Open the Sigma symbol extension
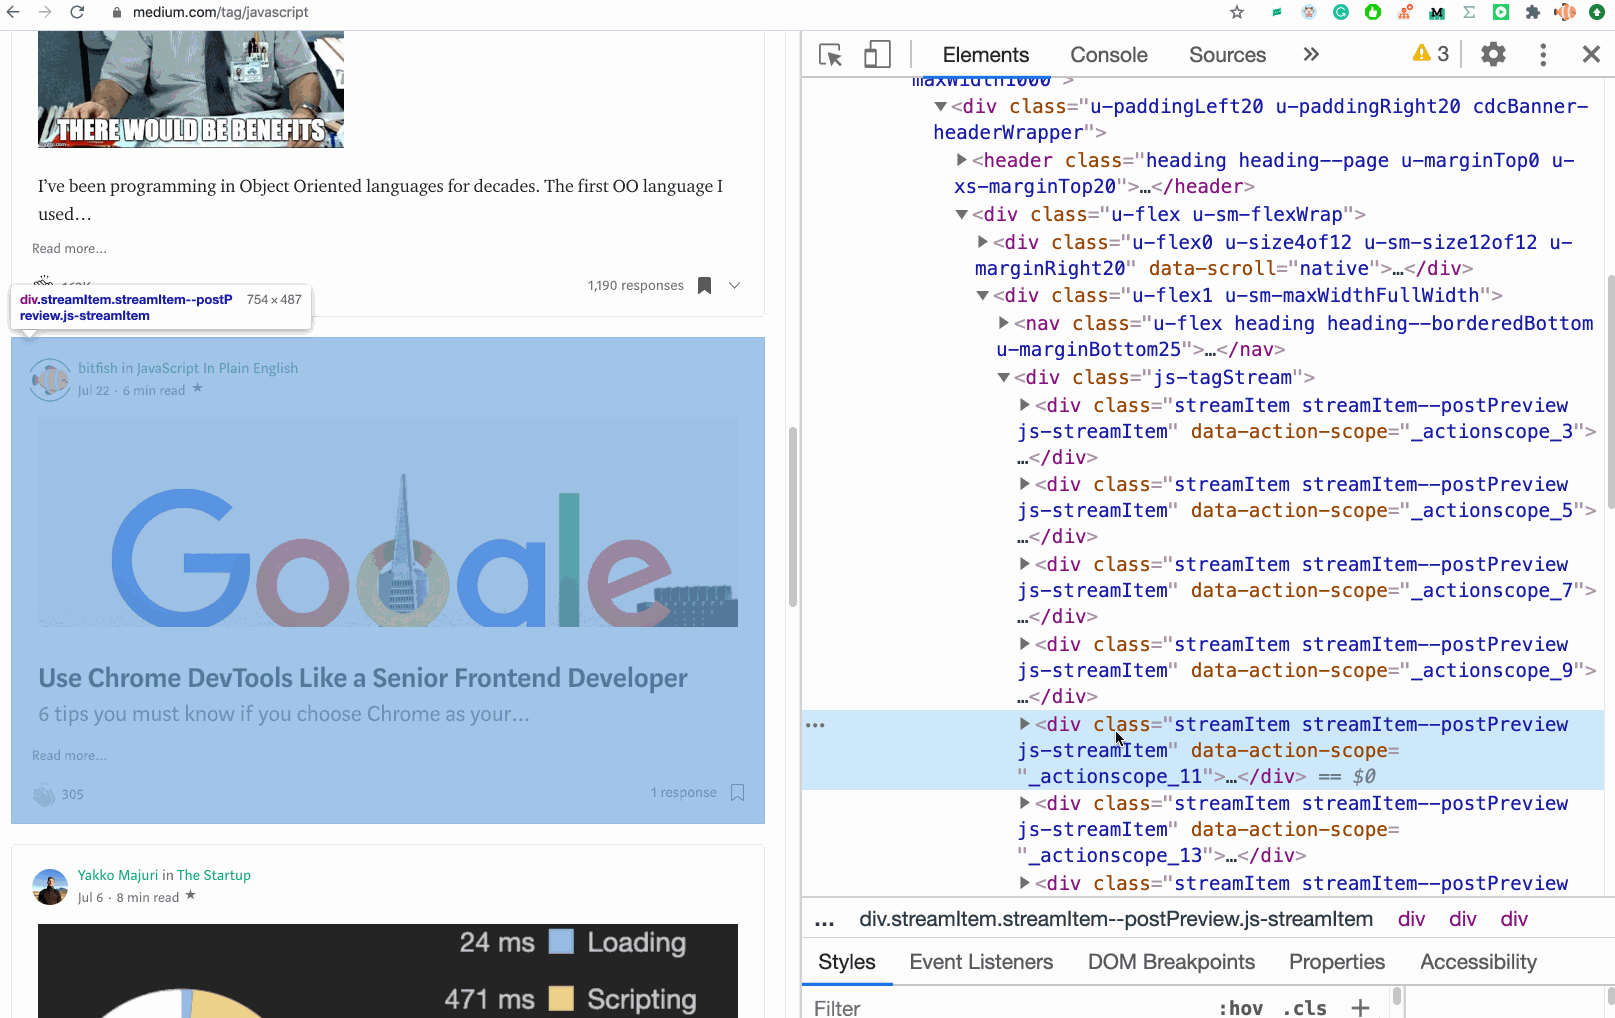The height and width of the screenshot is (1018, 1615). point(1469,12)
